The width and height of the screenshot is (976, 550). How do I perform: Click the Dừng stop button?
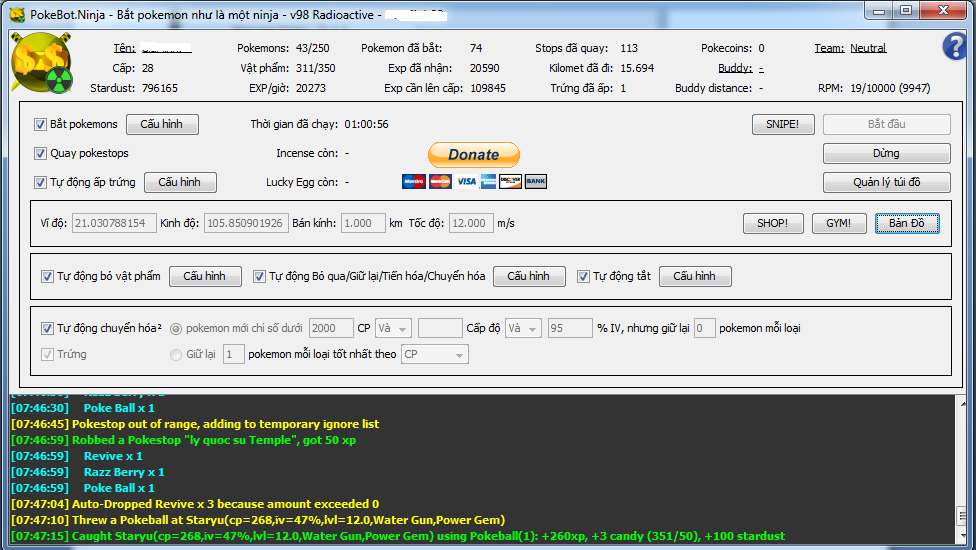click(x=886, y=153)
